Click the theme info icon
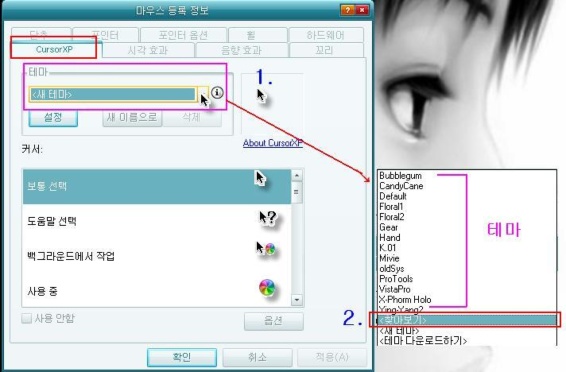The image size is (566, 372). (217, 93)
